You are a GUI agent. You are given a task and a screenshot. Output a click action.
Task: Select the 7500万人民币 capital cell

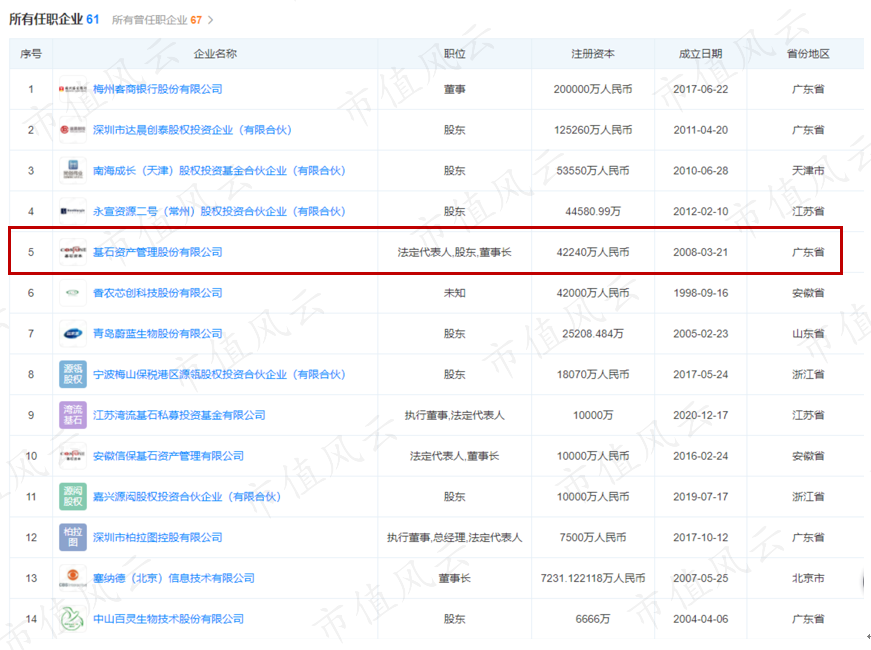(593, 537)
